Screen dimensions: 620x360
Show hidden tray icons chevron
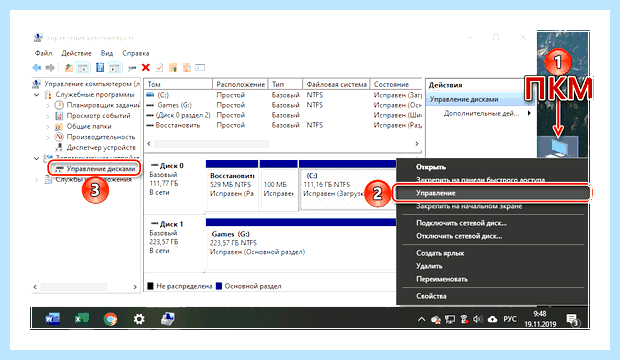pos(421,319)
